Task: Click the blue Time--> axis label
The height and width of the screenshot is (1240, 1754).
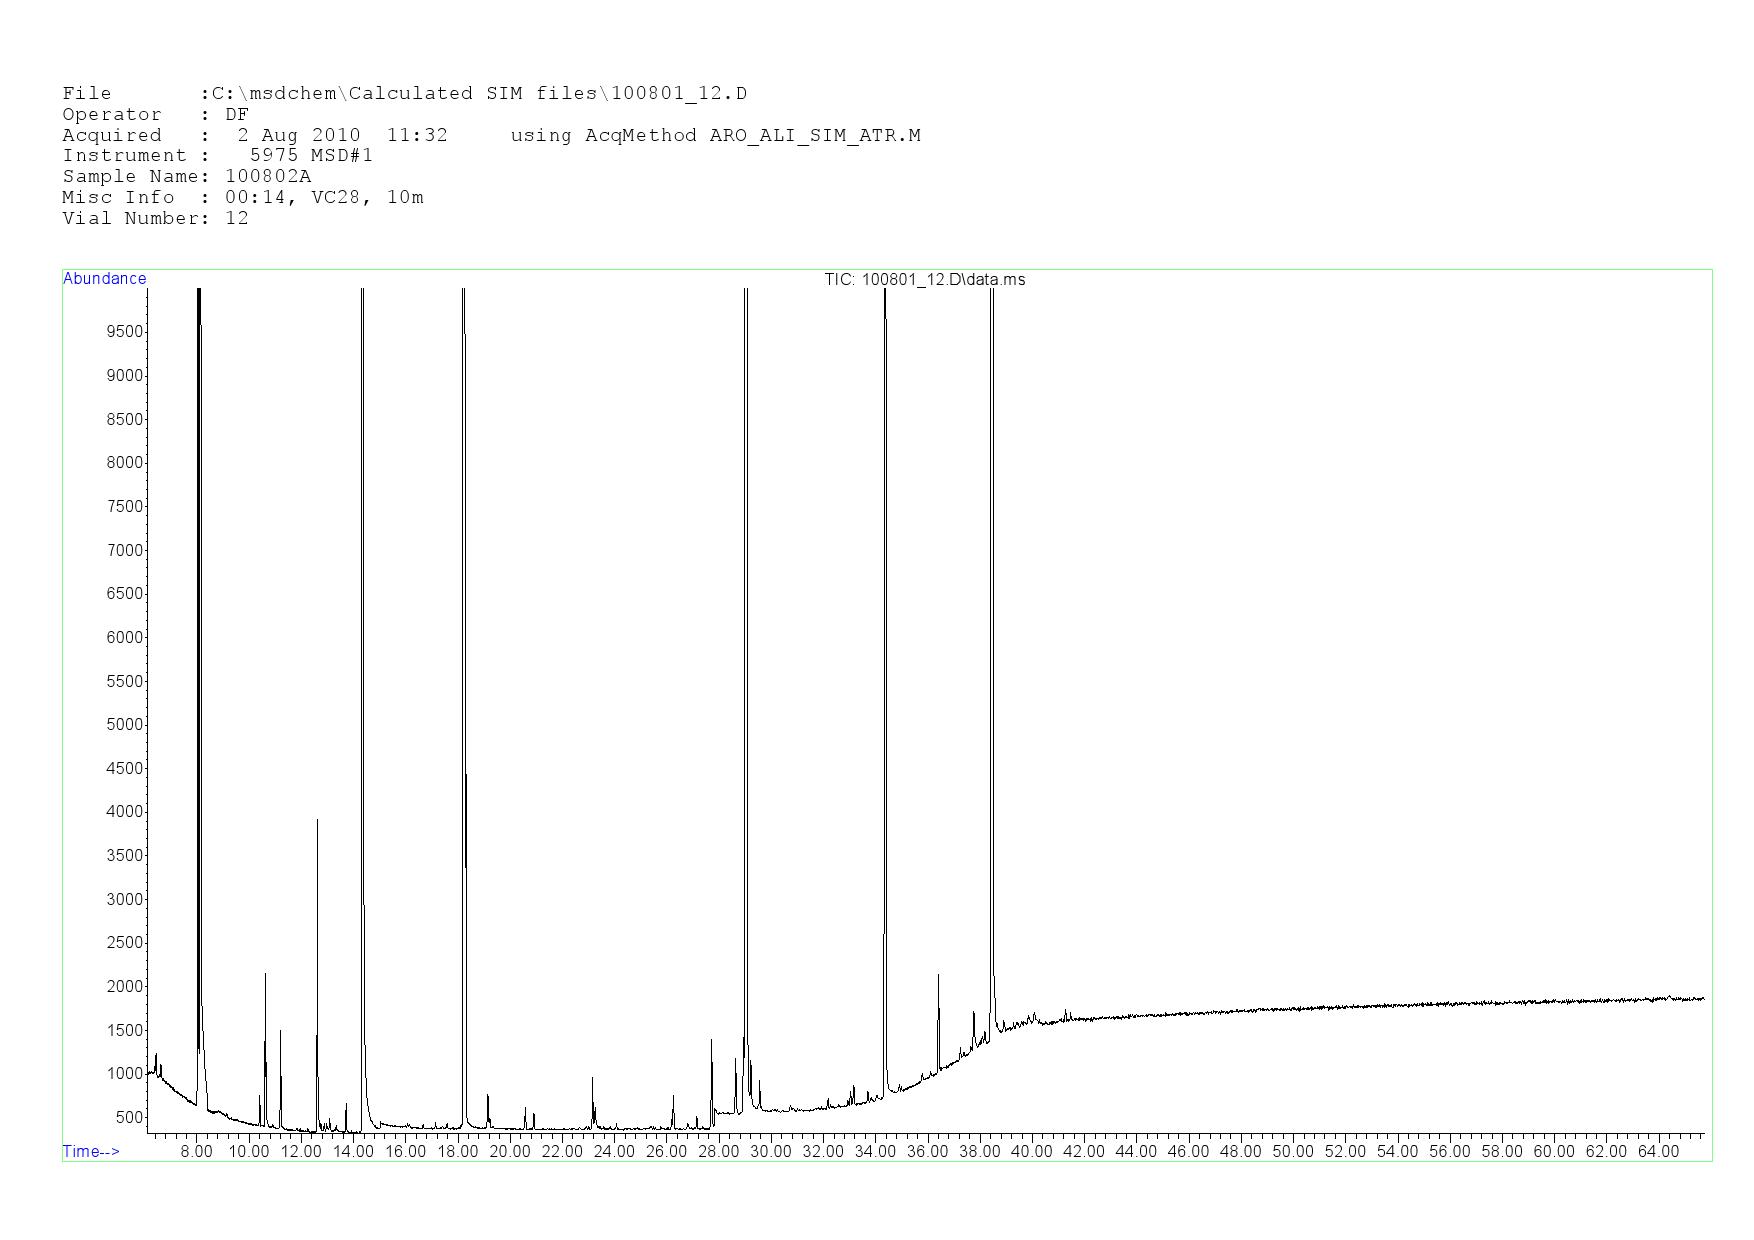Action: tap(91, 1151)
